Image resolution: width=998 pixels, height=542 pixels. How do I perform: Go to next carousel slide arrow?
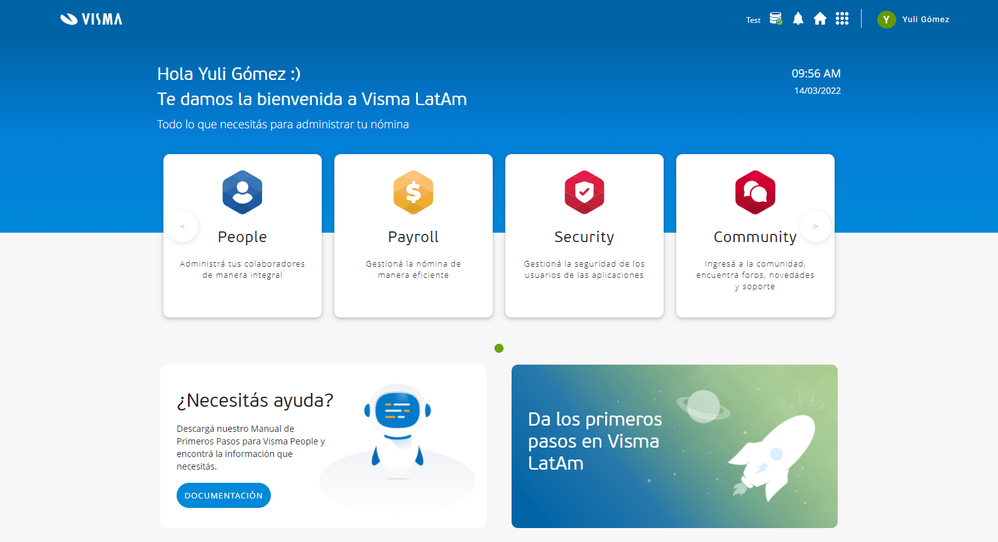[815, 226]
